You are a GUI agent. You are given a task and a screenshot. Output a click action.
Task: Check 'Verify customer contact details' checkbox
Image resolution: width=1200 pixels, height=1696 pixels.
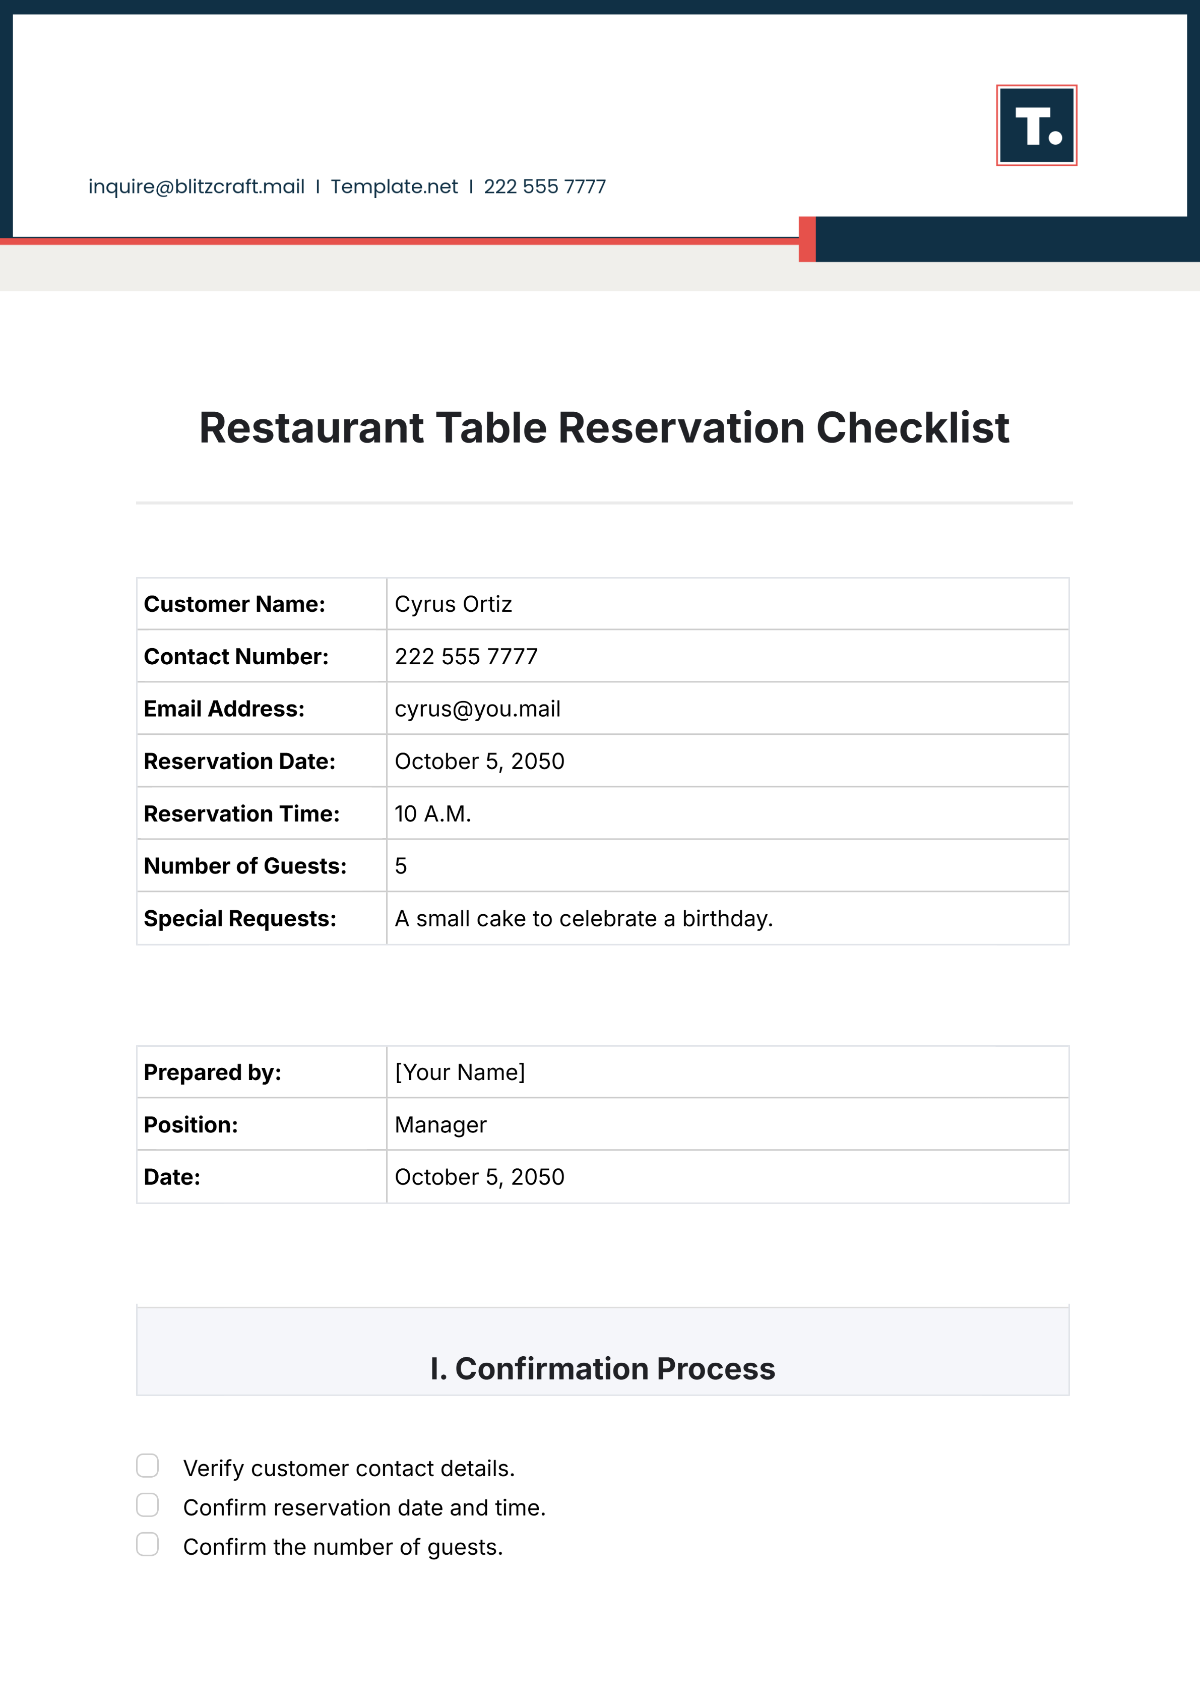coord(148,1466)
